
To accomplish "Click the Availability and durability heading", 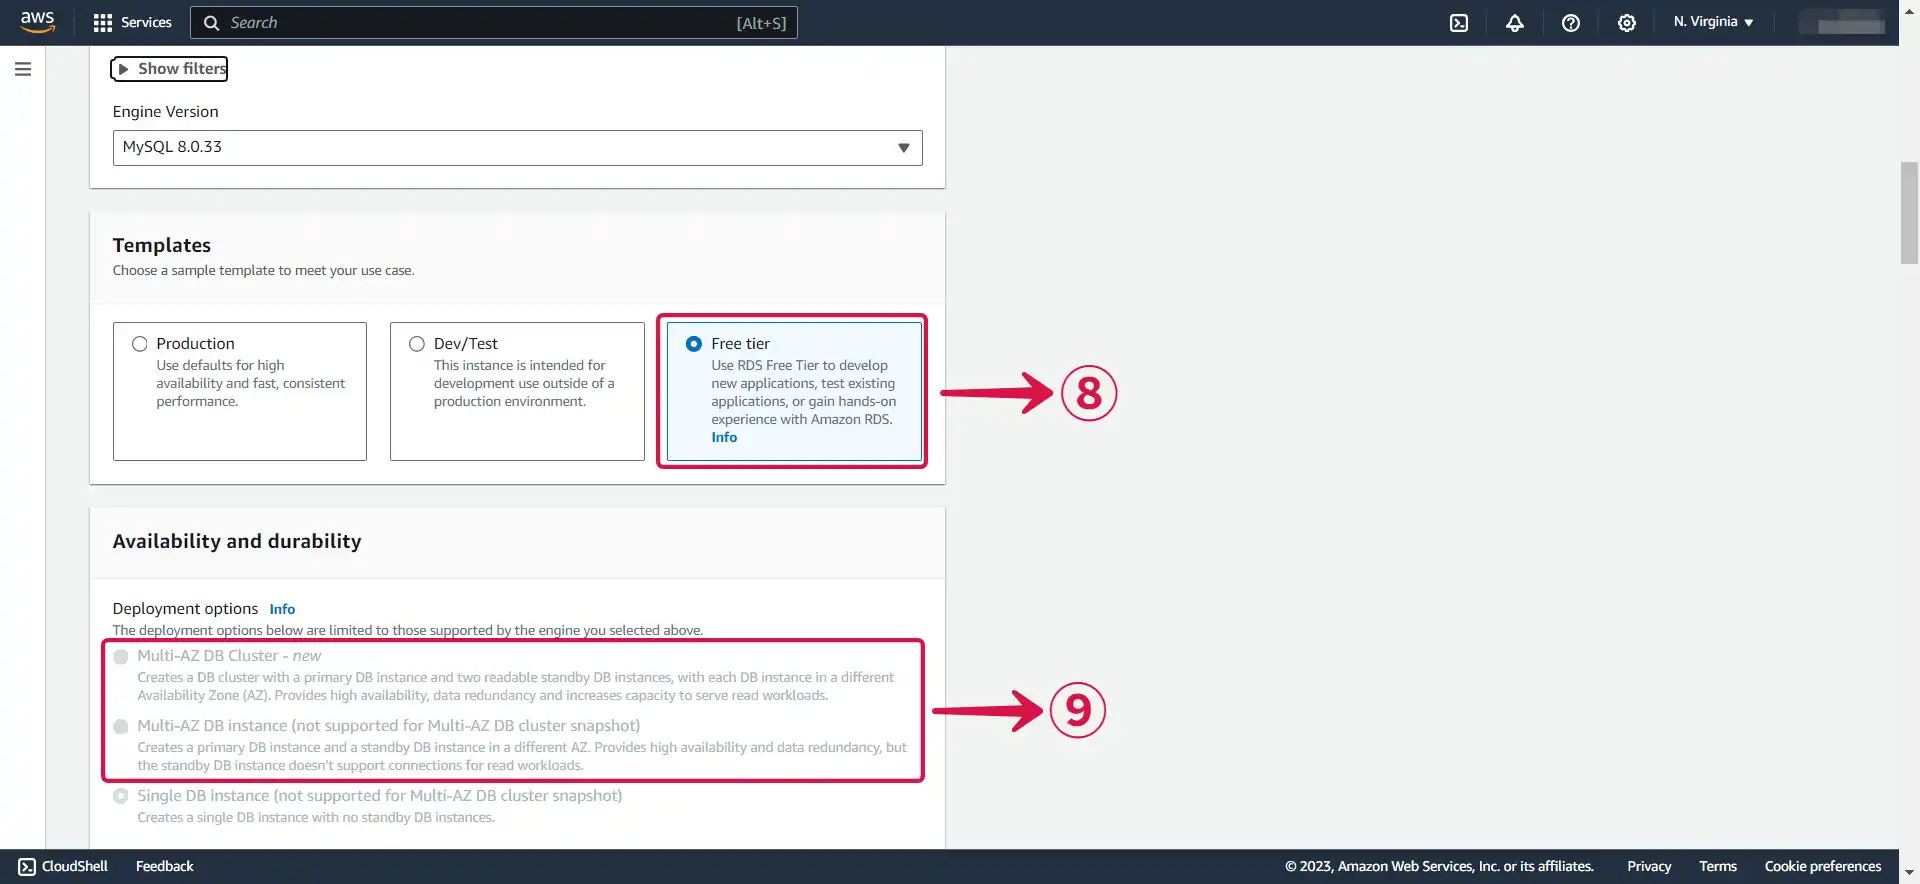I will pos(237,542).
